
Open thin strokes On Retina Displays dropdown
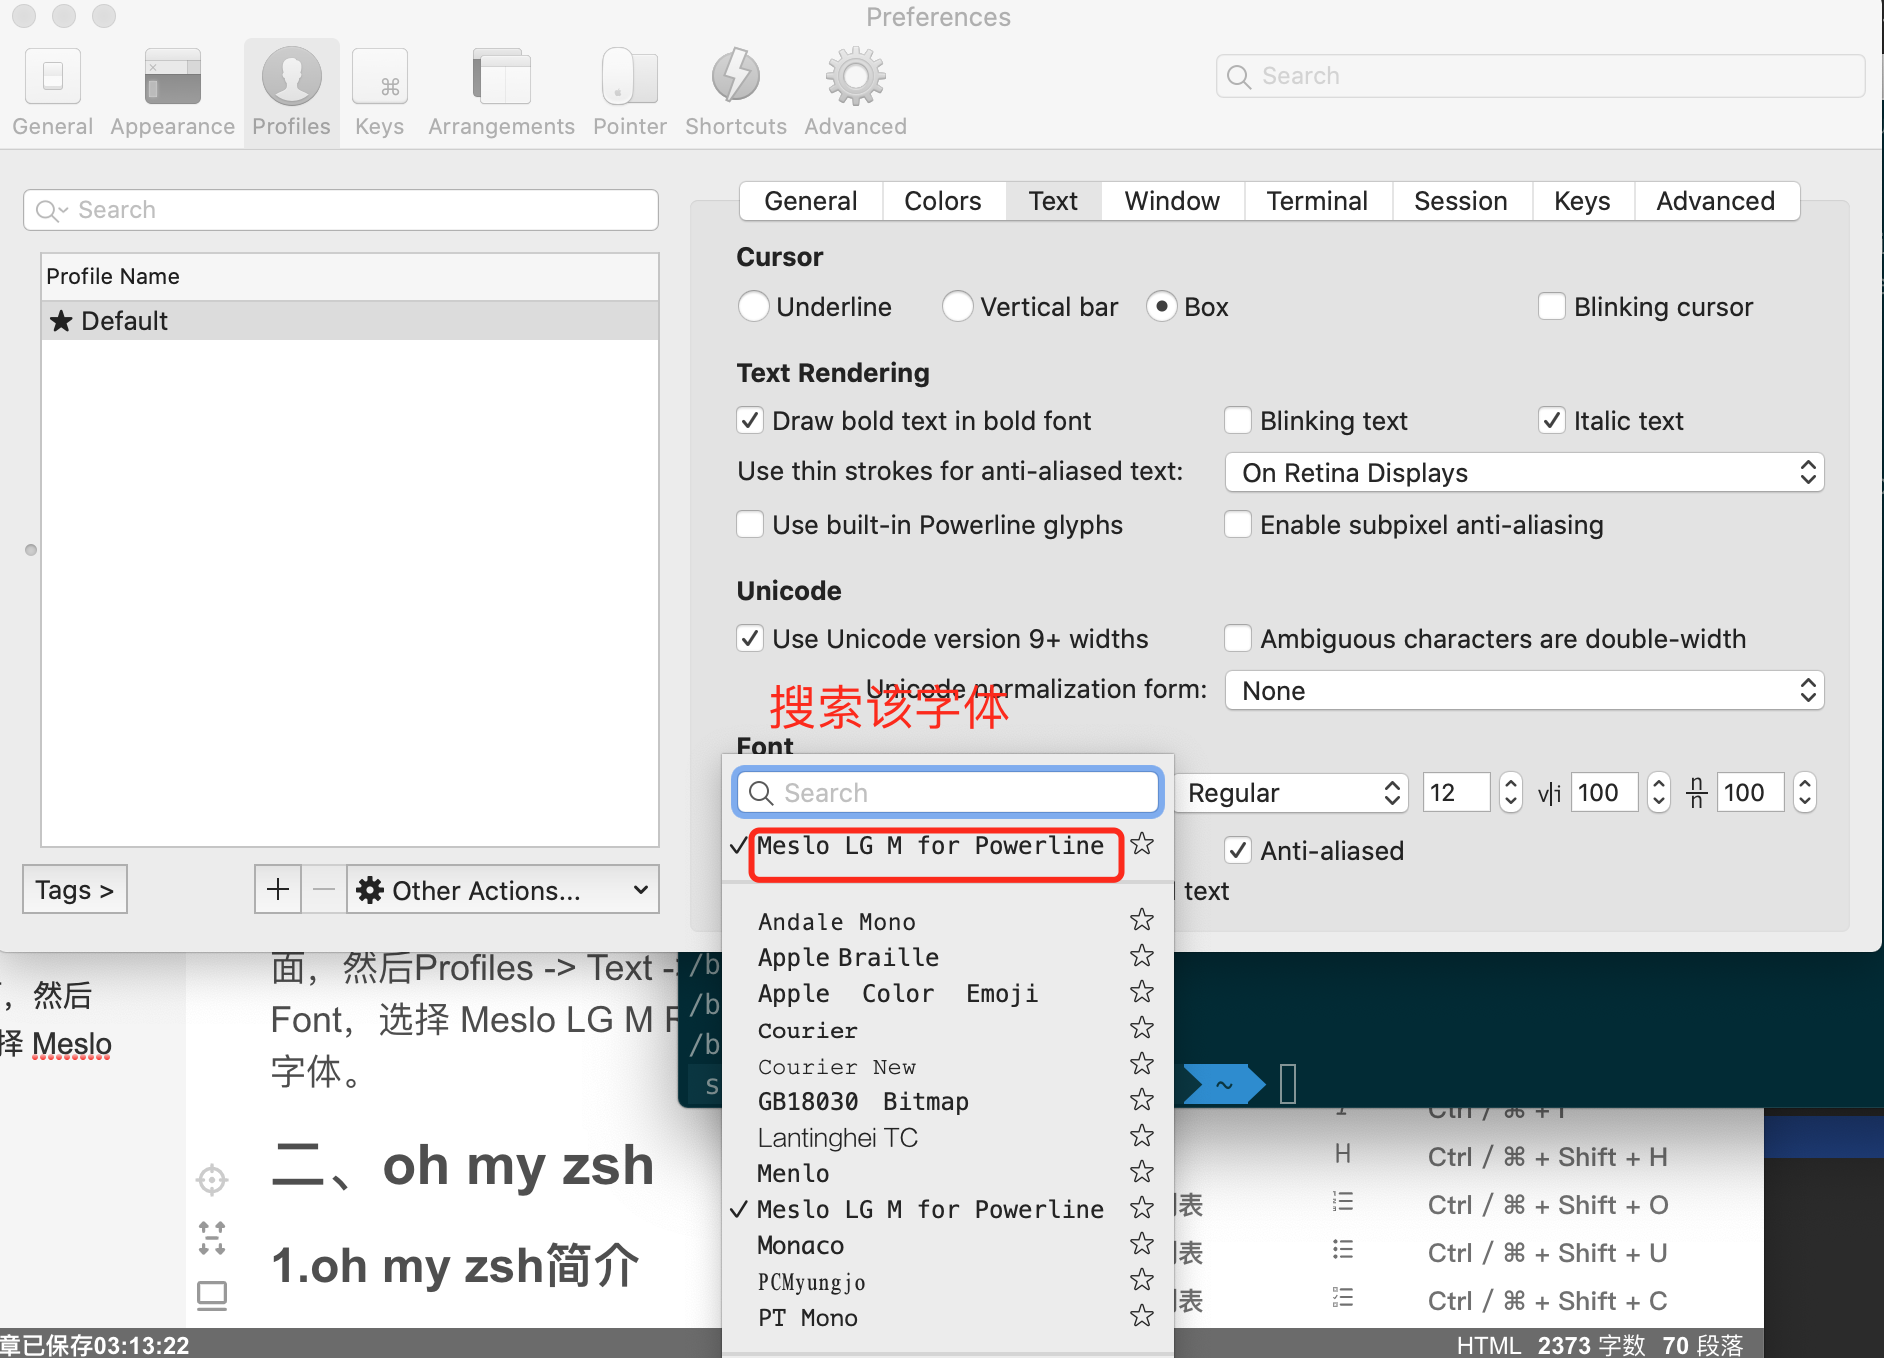(1524, 473)
